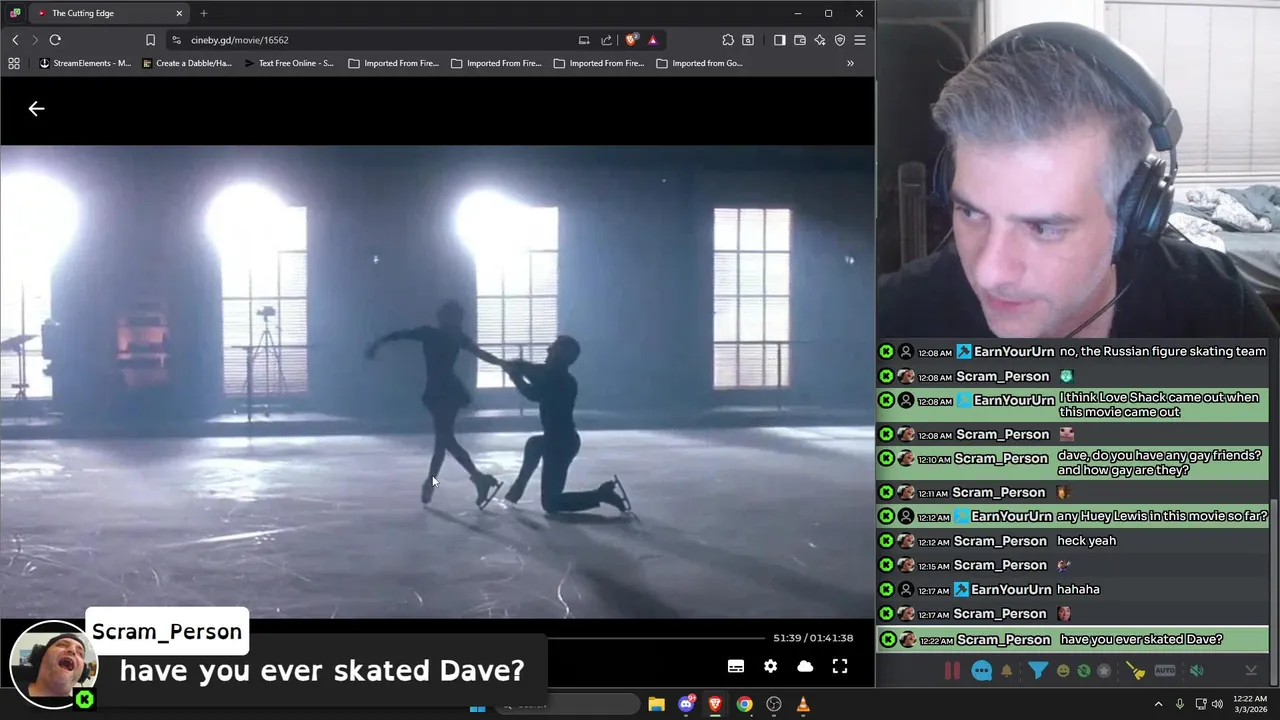
Task: Go back using the player's back arrow
Action: [x=36, y=108]
